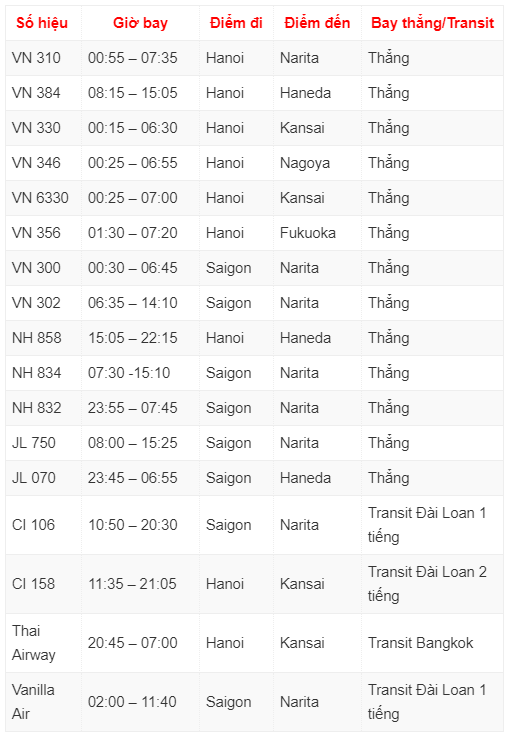Click the VN 6330 flight number
510x736 pixels.
pos(40,198)
